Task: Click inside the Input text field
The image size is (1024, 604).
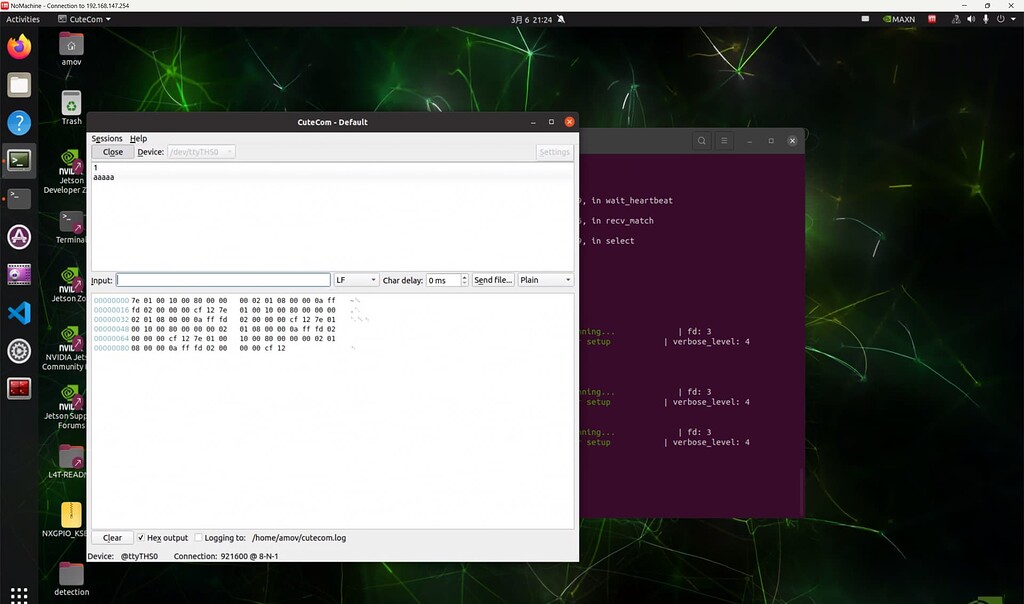Action: point(222,280)
